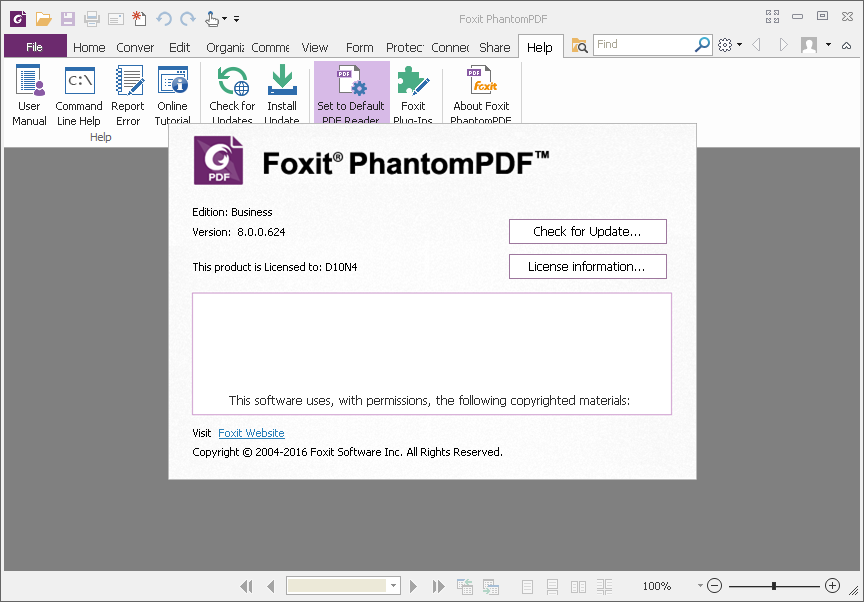The width and height of the screenshot is (864, 602).
Task: Click the License information... button
Action: [x=587, y=267]
